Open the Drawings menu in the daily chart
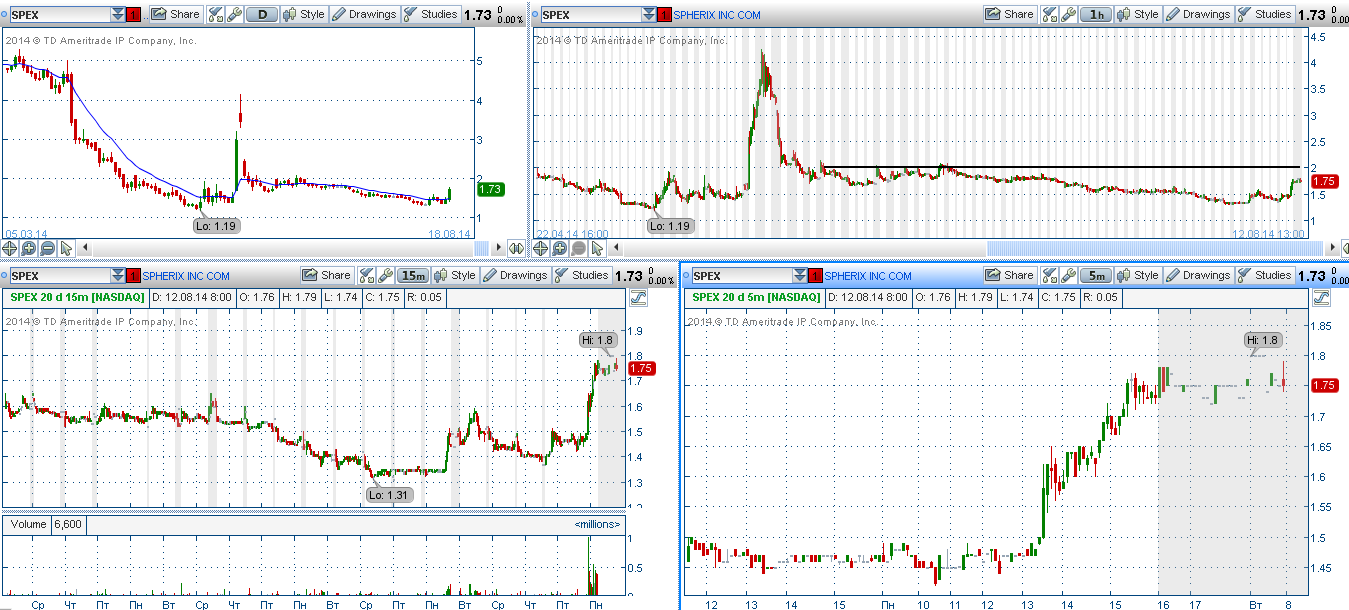The image size is (1349, 610). click(364, 15)
